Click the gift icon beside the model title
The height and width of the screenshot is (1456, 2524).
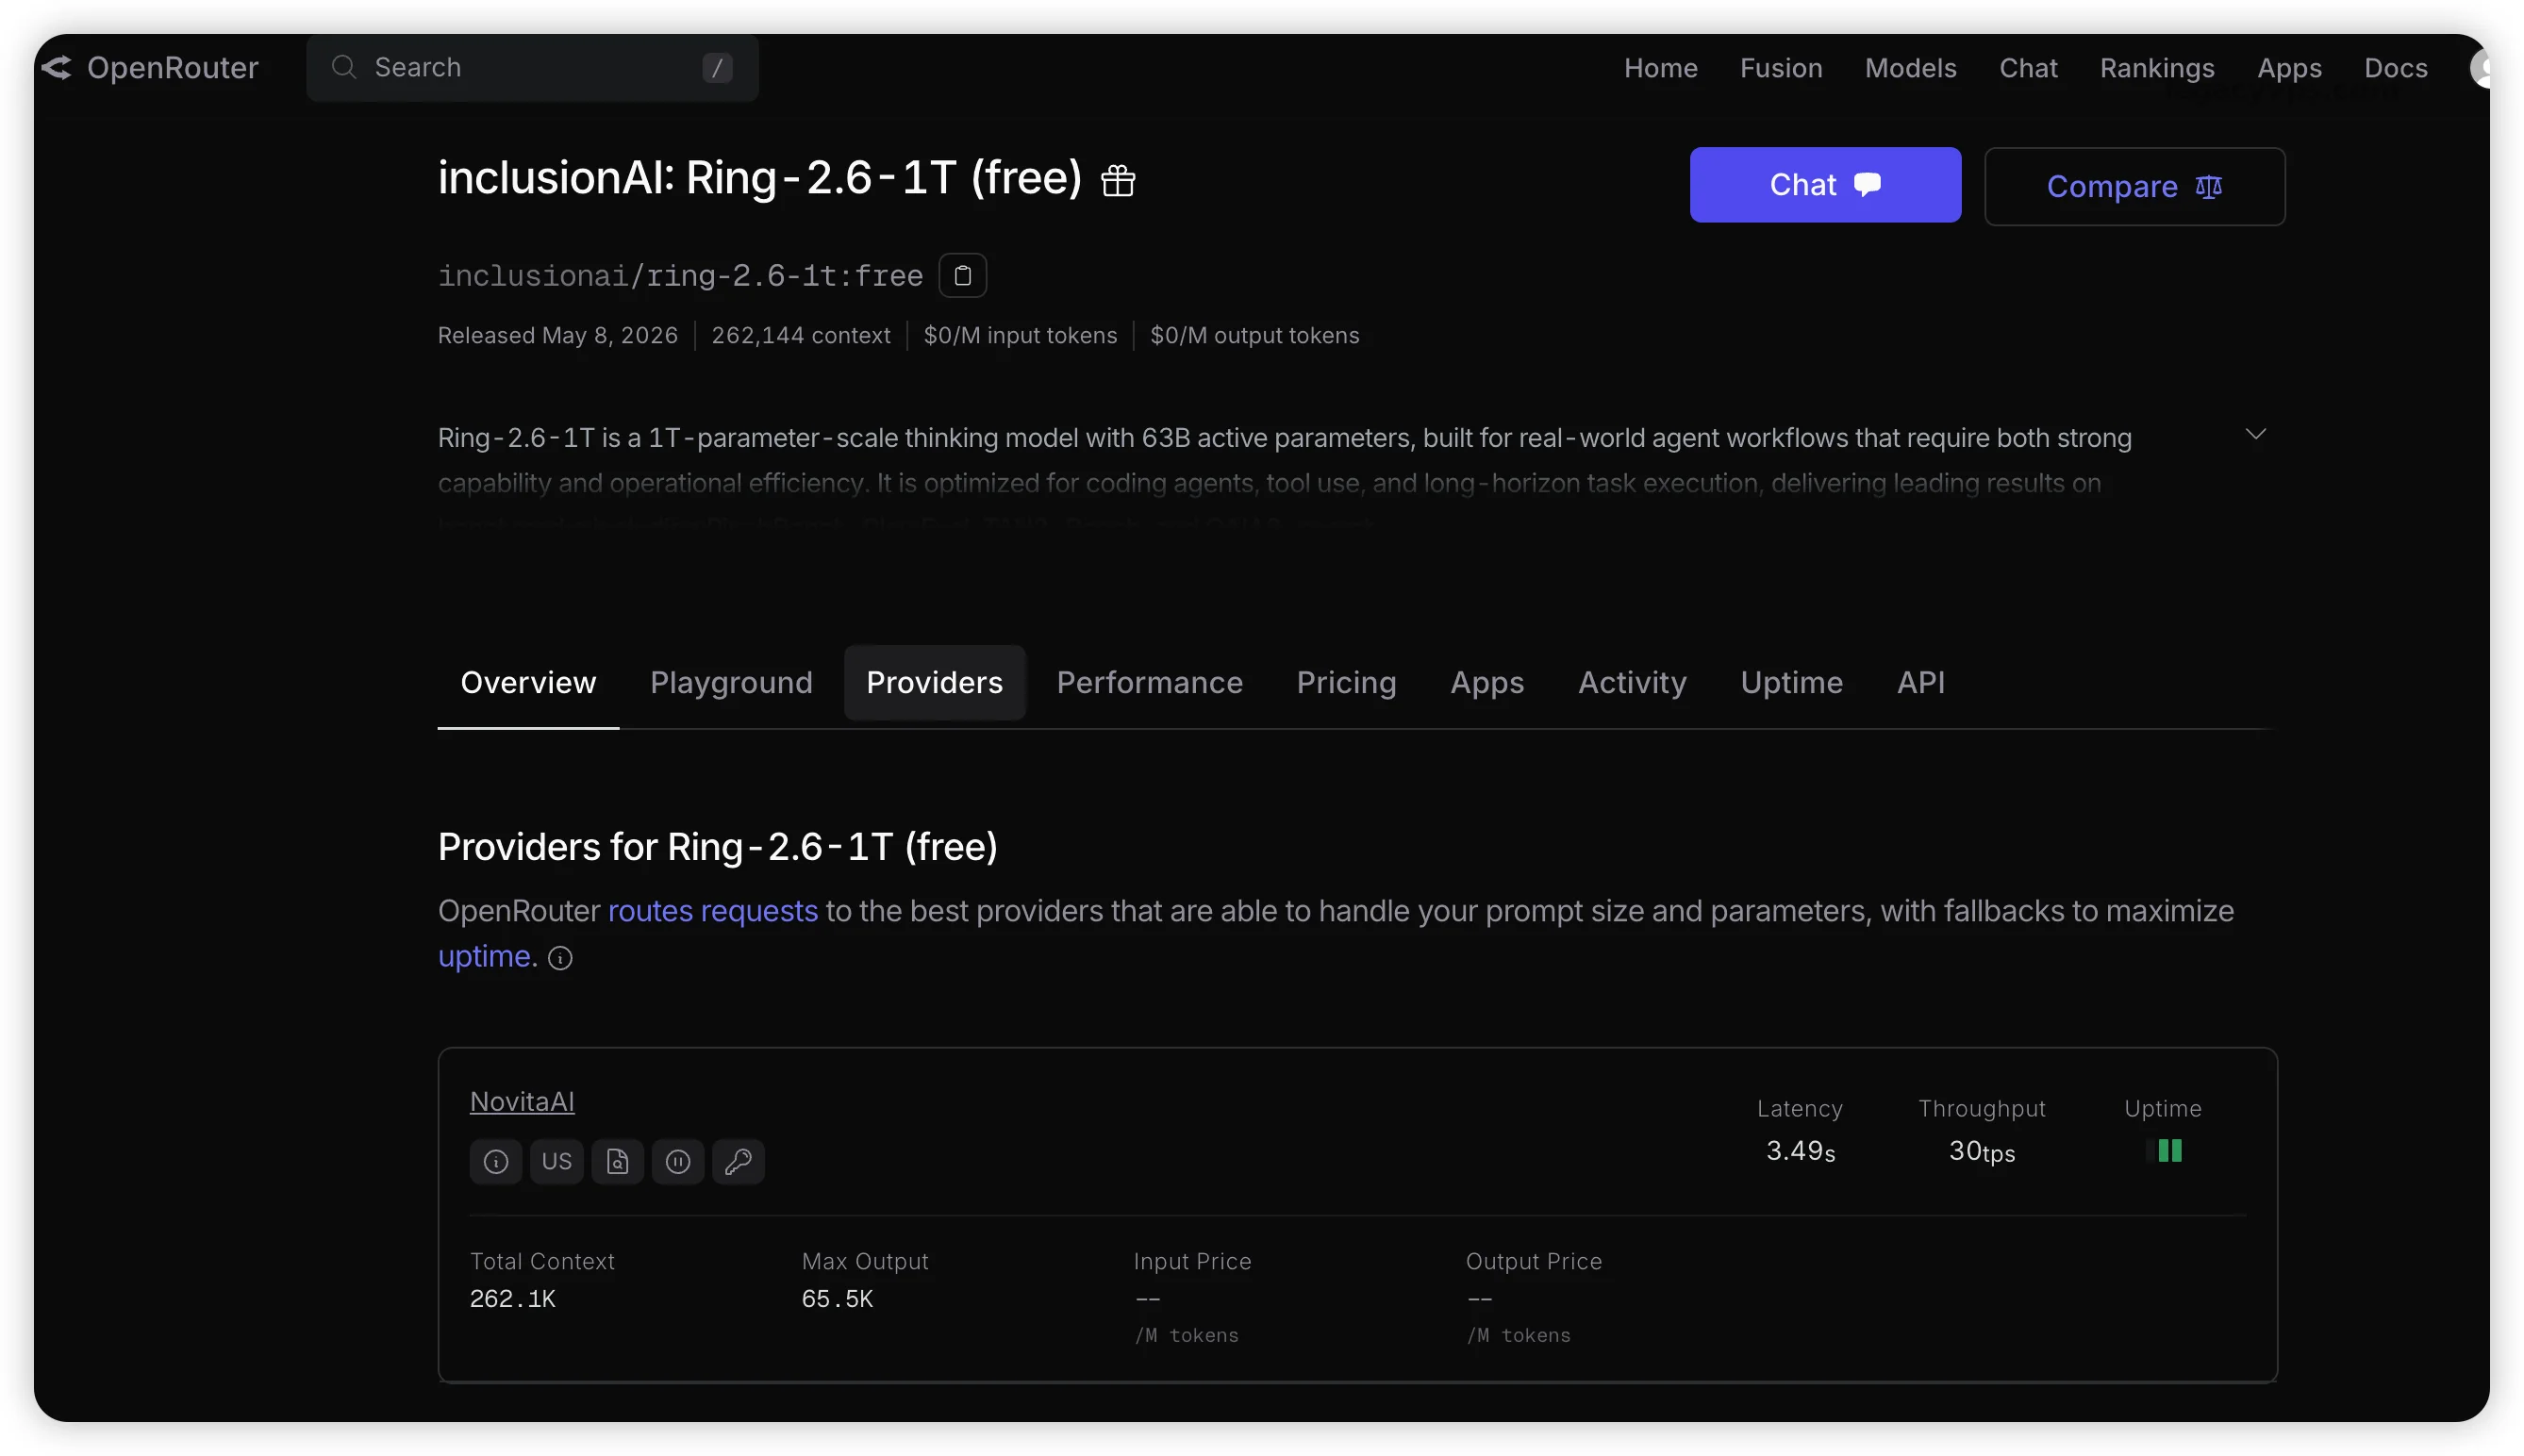1117,180
